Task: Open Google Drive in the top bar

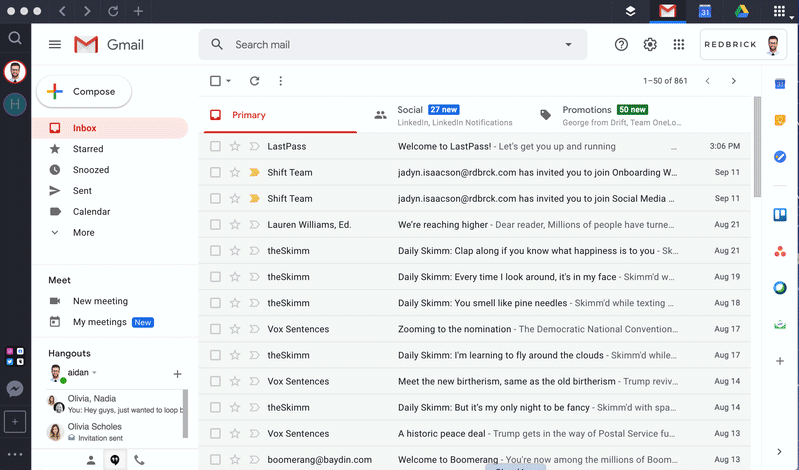Action: (x=743, y=11)
